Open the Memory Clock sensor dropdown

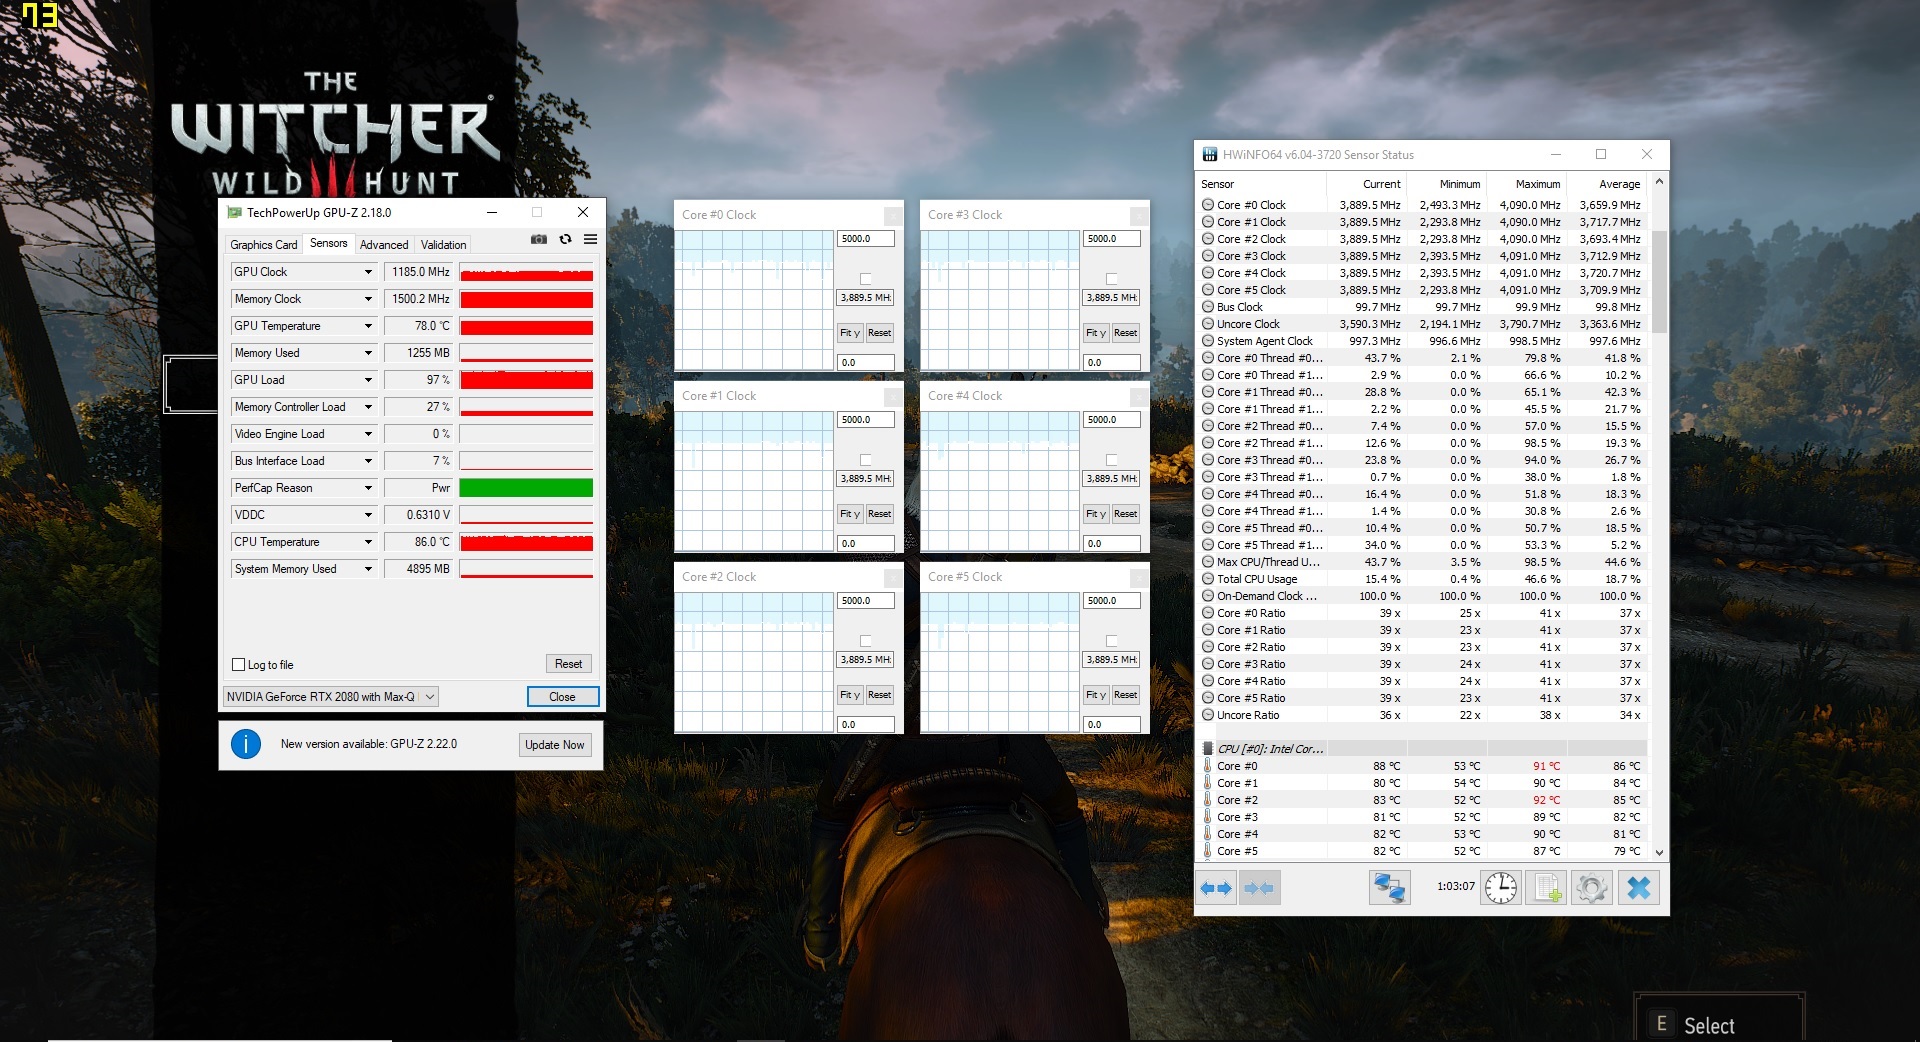[x=368, y=299]
